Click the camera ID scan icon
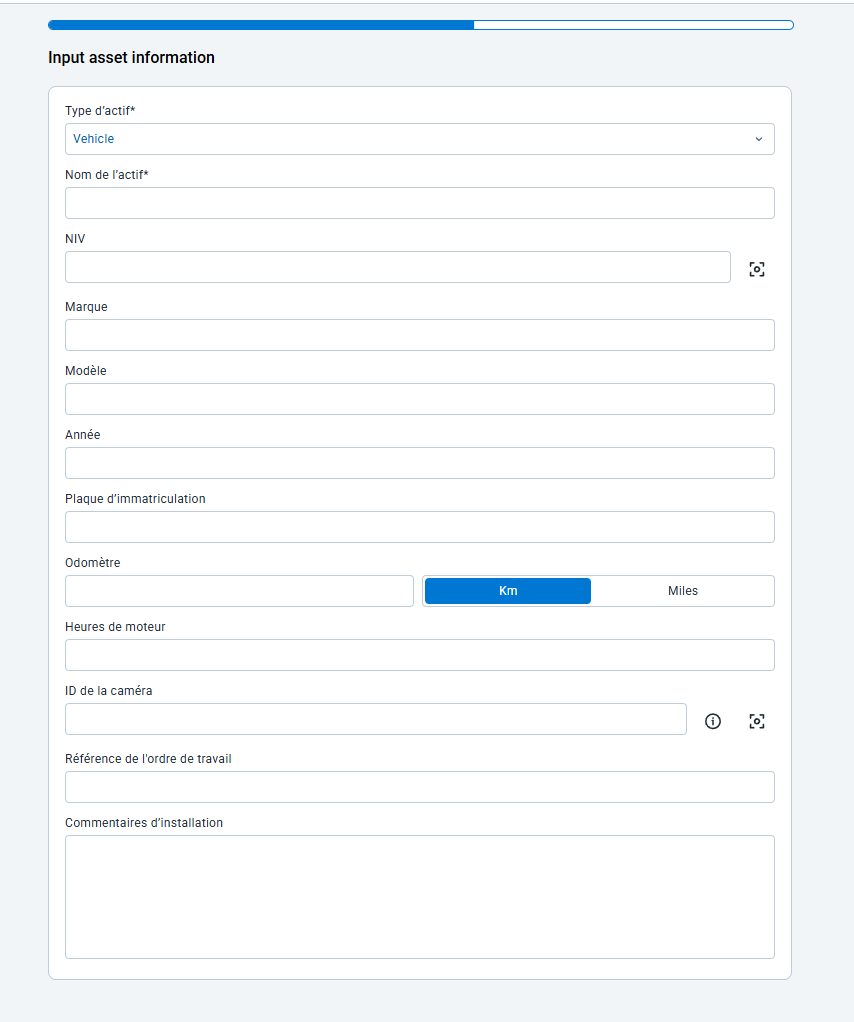 [x=757, y=721]
